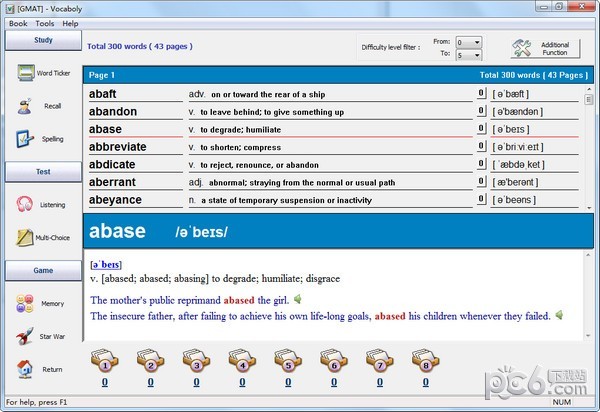Open the Multi-Choice test icon

click(x=25, y=237)
